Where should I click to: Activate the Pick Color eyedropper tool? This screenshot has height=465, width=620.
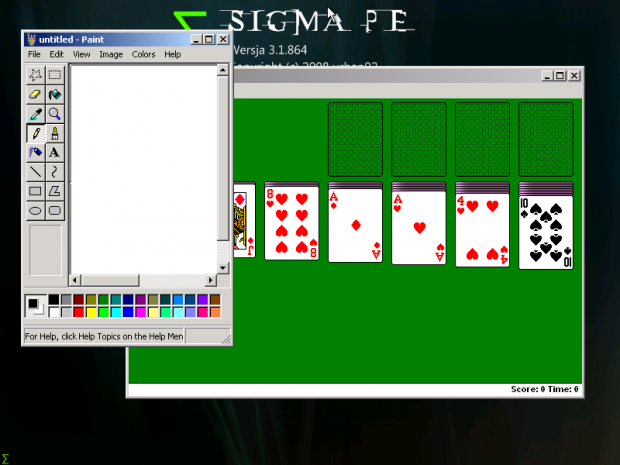35,114
